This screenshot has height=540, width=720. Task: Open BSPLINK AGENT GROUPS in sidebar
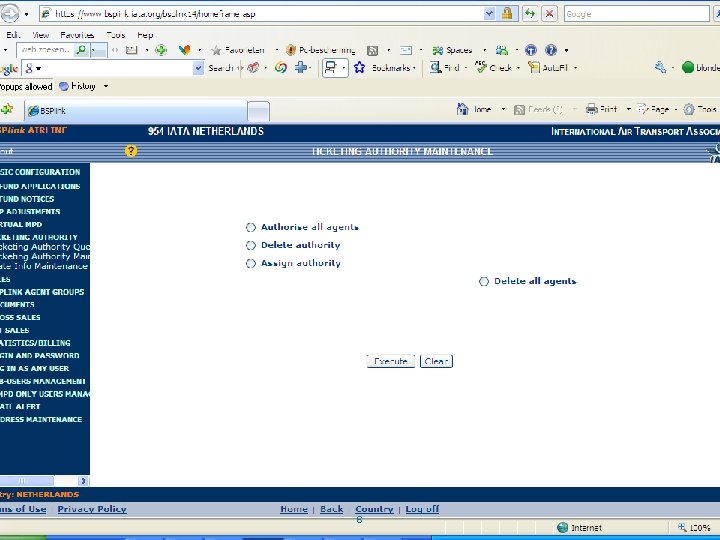tap(42, 292)
